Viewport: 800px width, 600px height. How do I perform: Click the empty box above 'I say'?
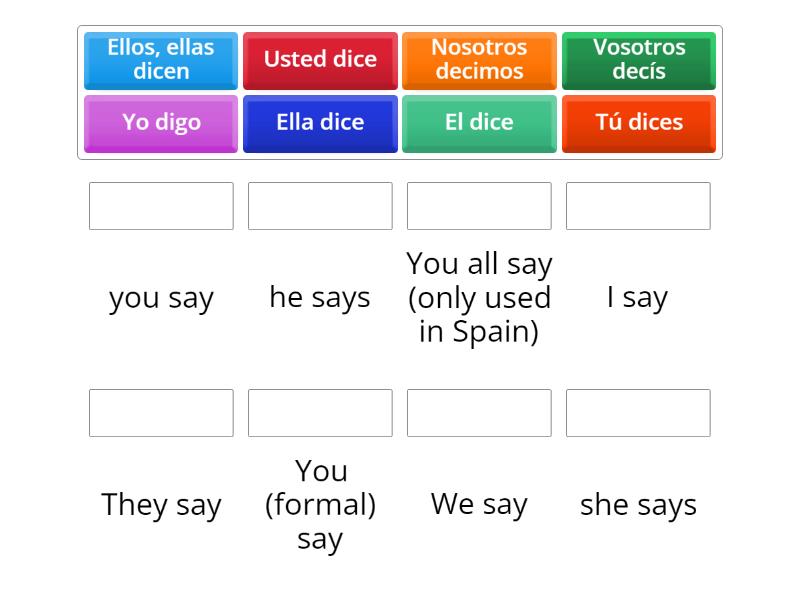(x=638, y=206)
